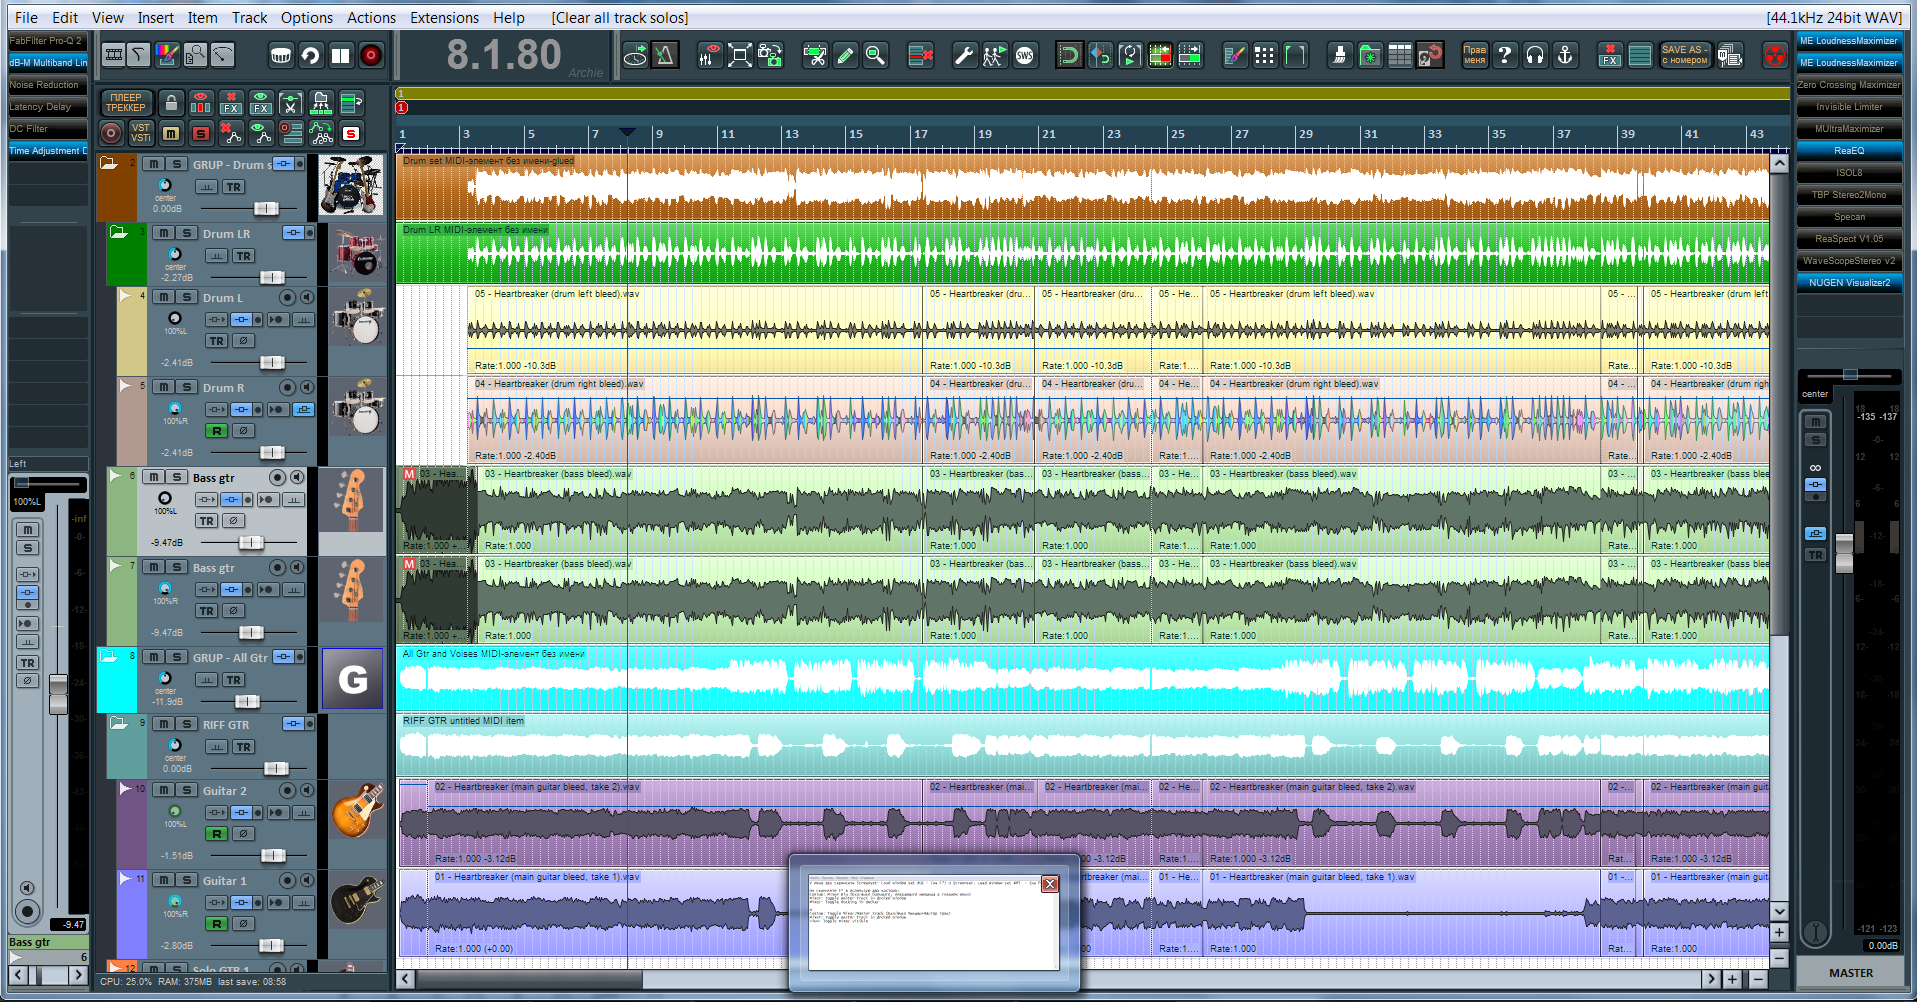The width and height of the screenshot is (1917, 1002).
Task: Open the Insert menu
Action: (x=155, y=17)
